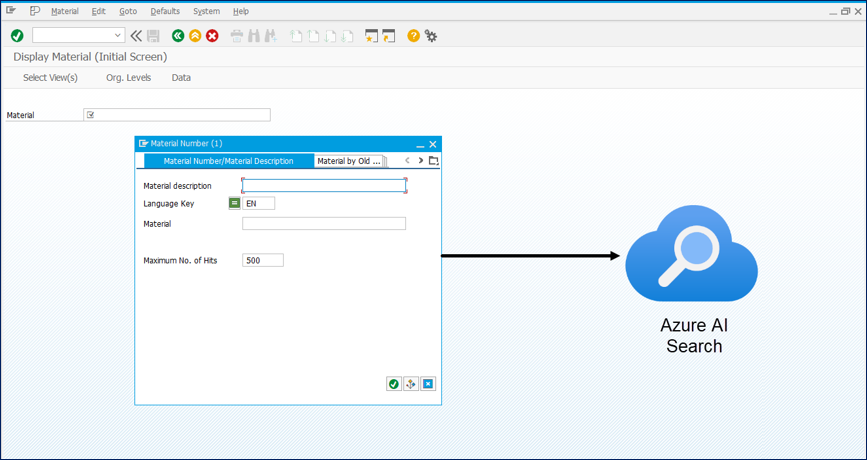This screenshot has width=867, height=460.
Task: Click the Material Number dialog menu icon
Action: coord(144,144)
